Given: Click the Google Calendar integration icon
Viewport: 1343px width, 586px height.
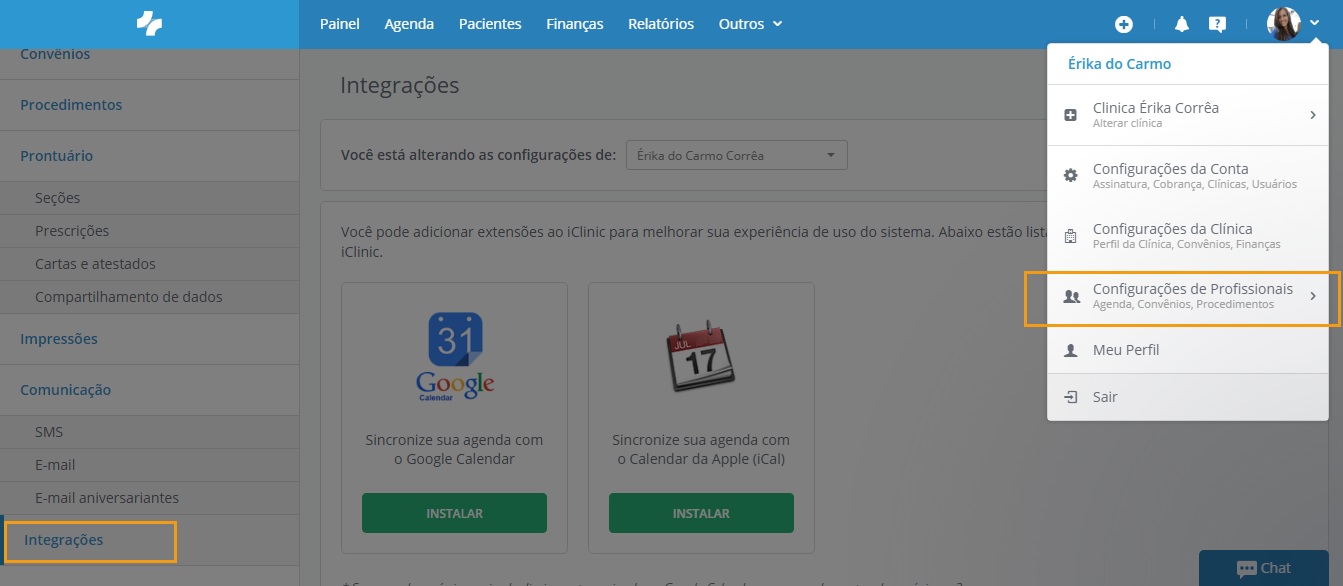Looking at the screenshot, I should [x=455, y=356].
